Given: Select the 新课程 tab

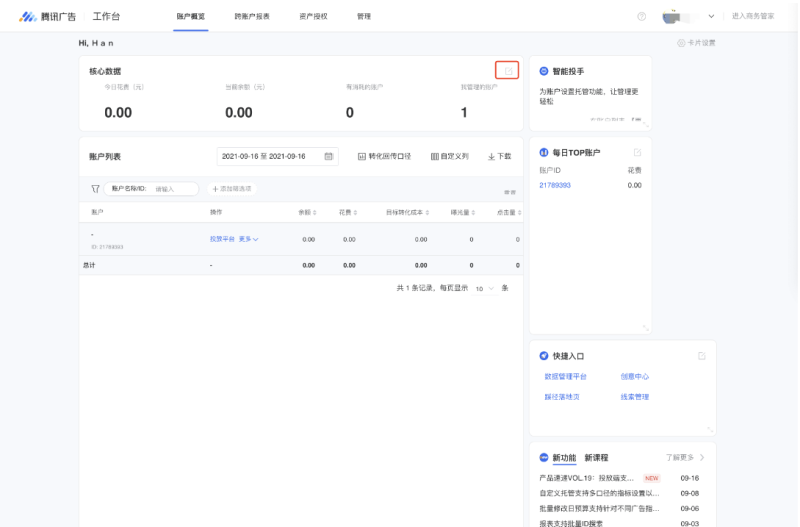Looking at the screenshot, I should [596, 458].
